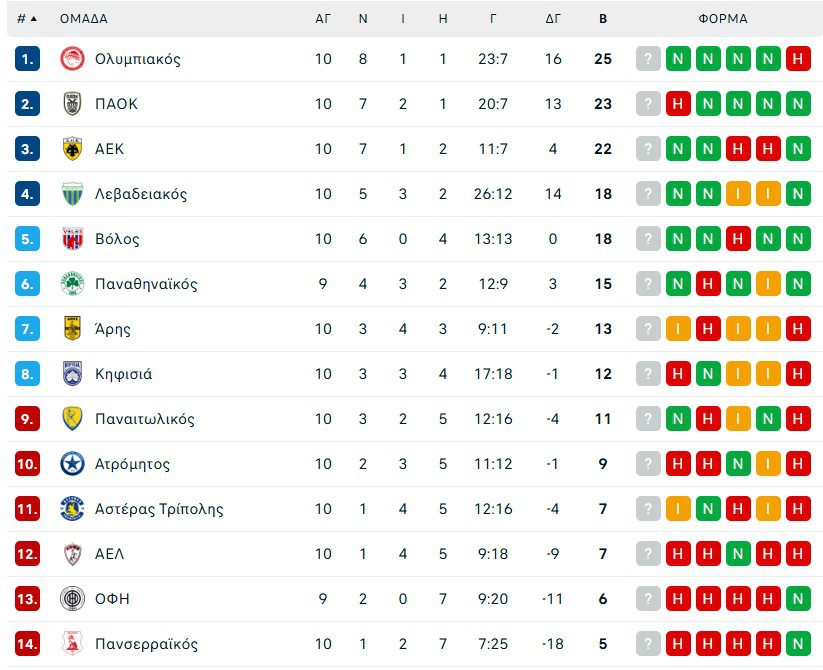The height and width of the screenshot is (670, 823).
Task: Click the green N form badge for ΟΦΗ
Action: (798, 599)
